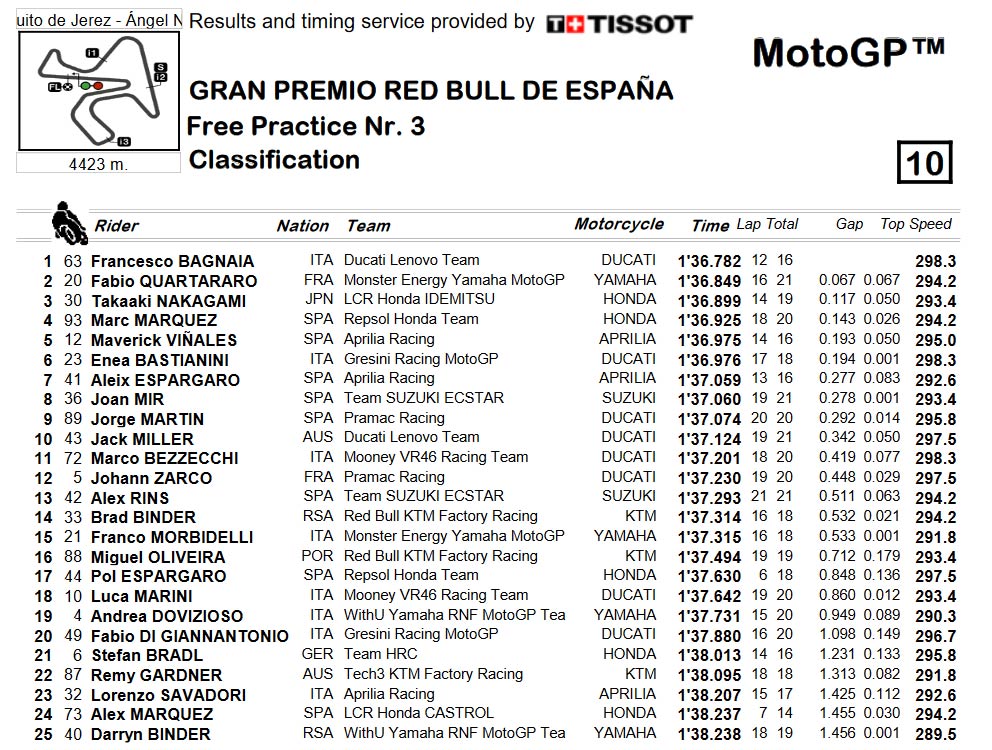Click the boxed number 10
Image resolution: width=992 pixels, height=750 pixels.
coord(924,163)
